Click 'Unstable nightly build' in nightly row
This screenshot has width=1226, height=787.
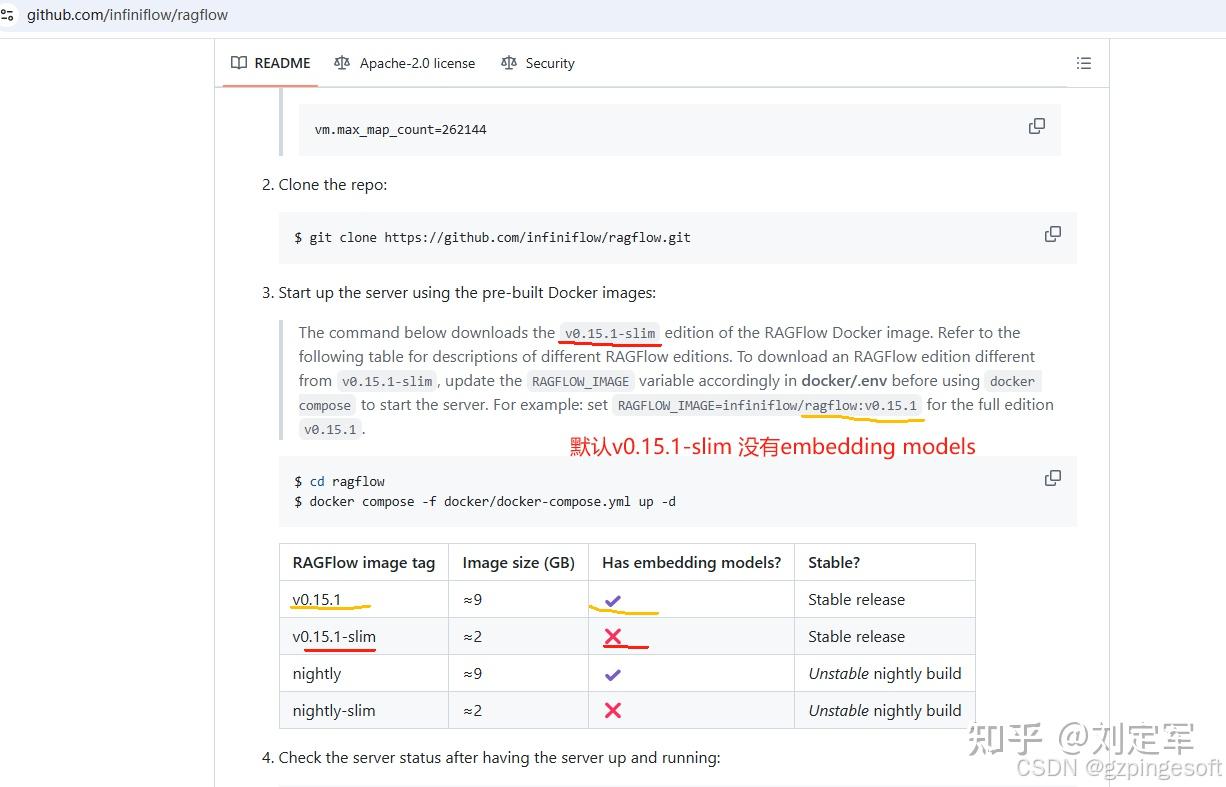click(885, 674)
